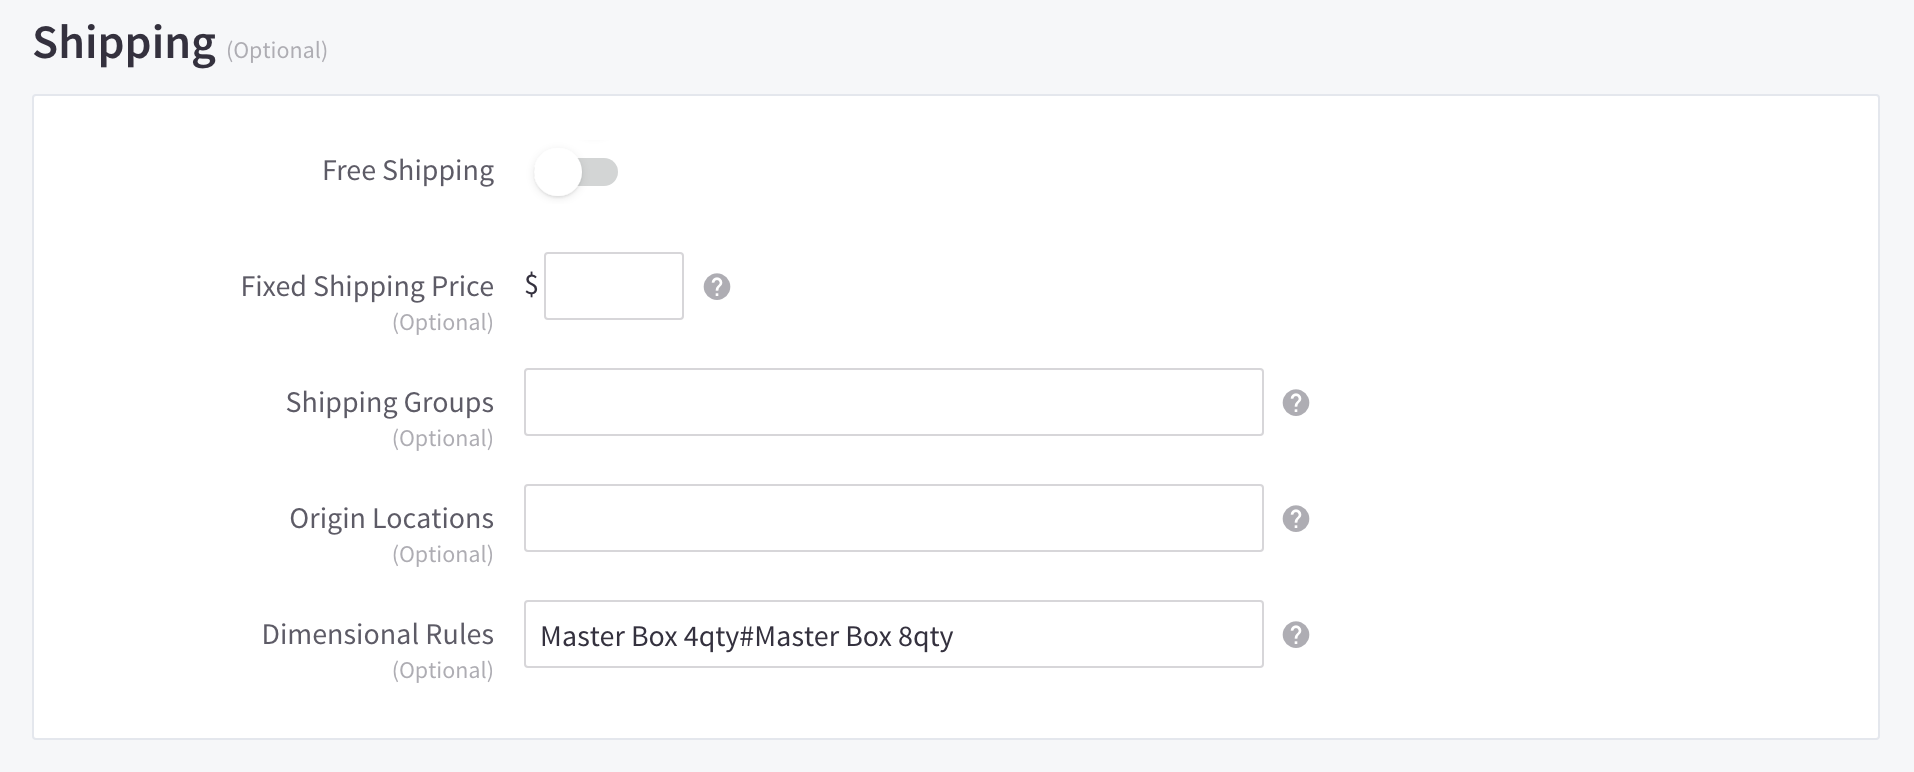This screenshot has width=1914, height=772.
Task: Select the Shipping Groups label text
Action: point(389,403)
